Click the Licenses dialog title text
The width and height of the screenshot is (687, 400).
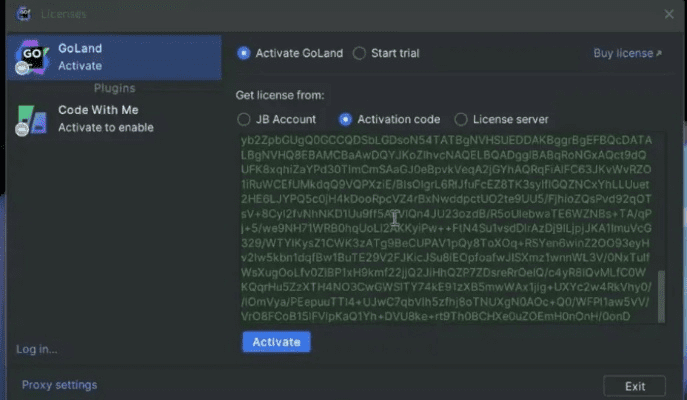coord(64,14)
